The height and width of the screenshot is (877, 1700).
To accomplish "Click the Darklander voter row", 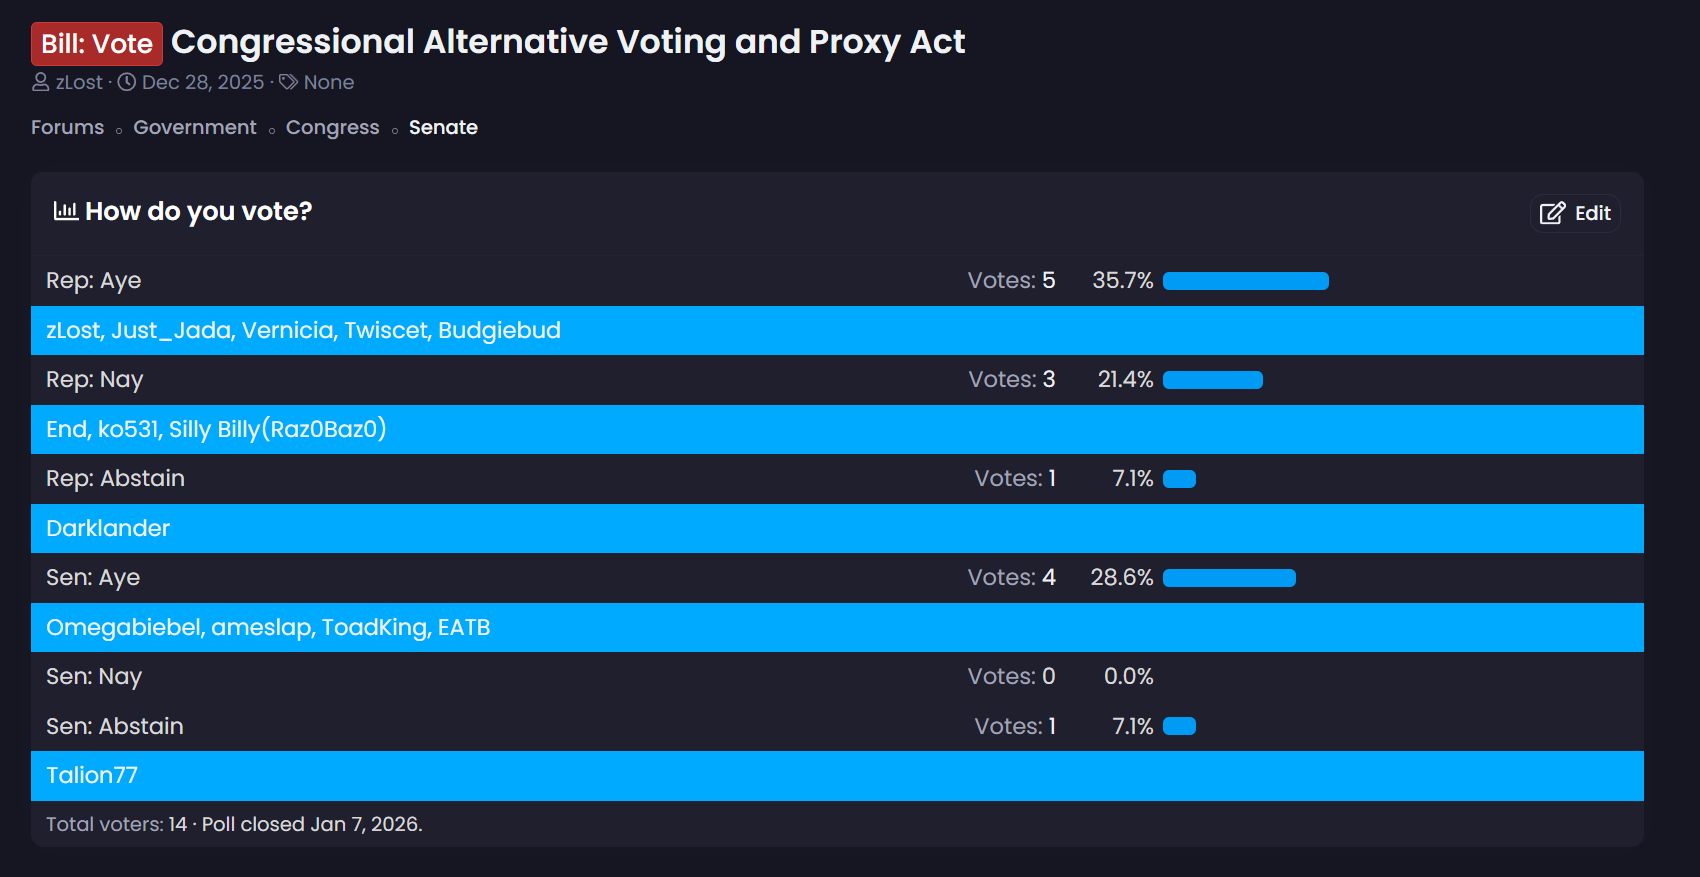I will 108,528.
